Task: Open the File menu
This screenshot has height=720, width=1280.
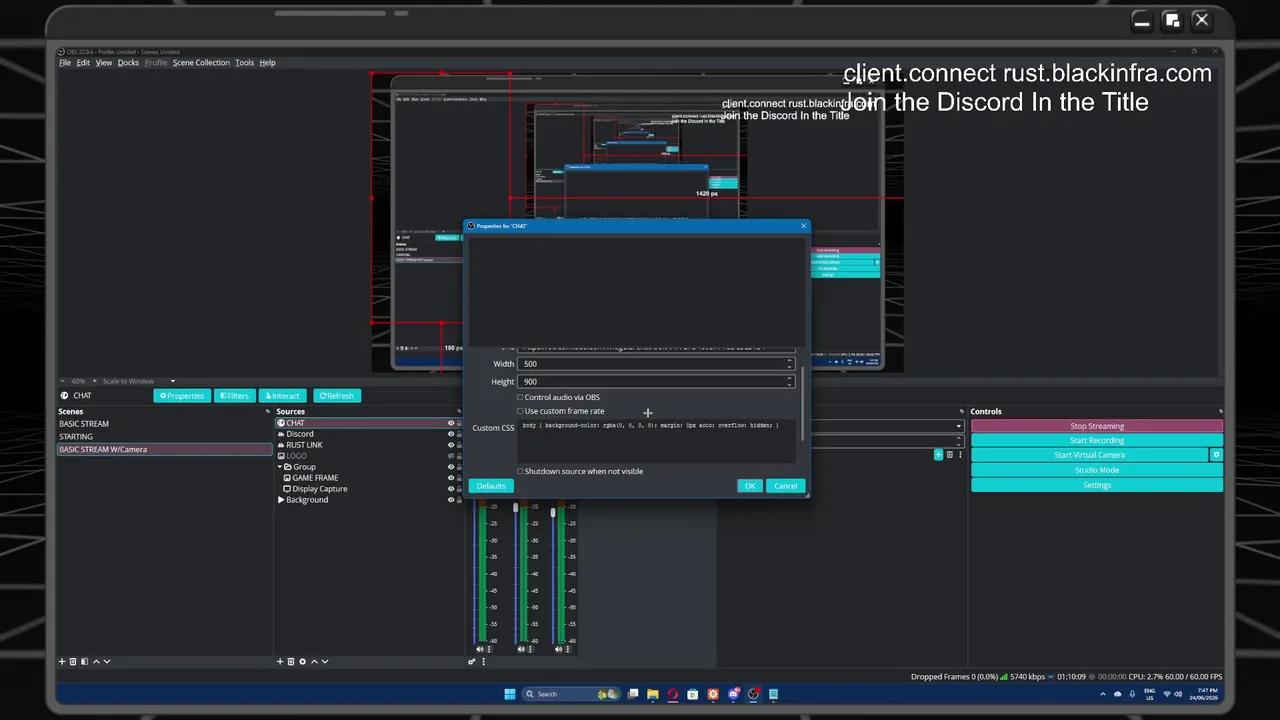Action: 65,63
